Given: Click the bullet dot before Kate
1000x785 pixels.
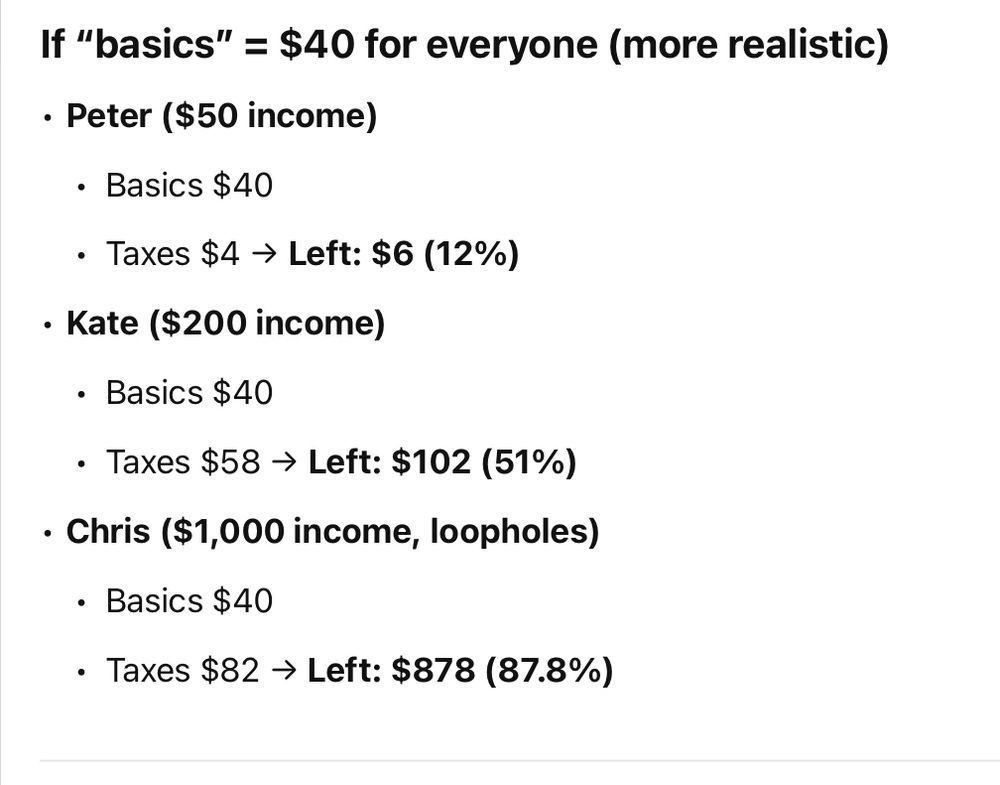Looking at the screenshot, I should (47, 325).
